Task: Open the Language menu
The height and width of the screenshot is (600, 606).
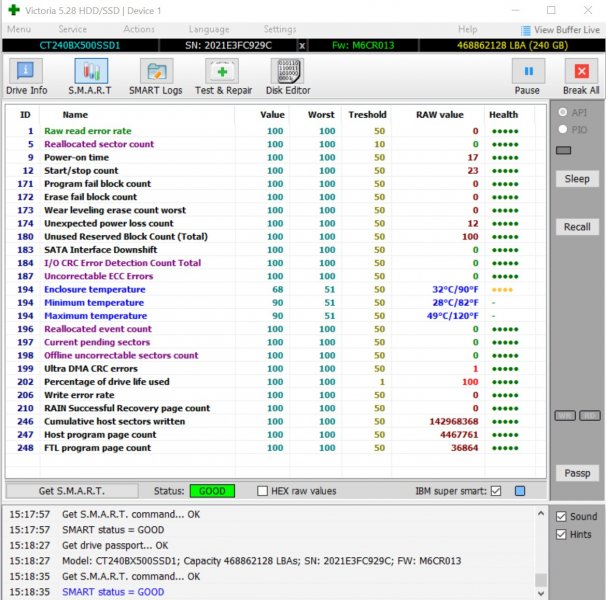Action: coord(208,30)
